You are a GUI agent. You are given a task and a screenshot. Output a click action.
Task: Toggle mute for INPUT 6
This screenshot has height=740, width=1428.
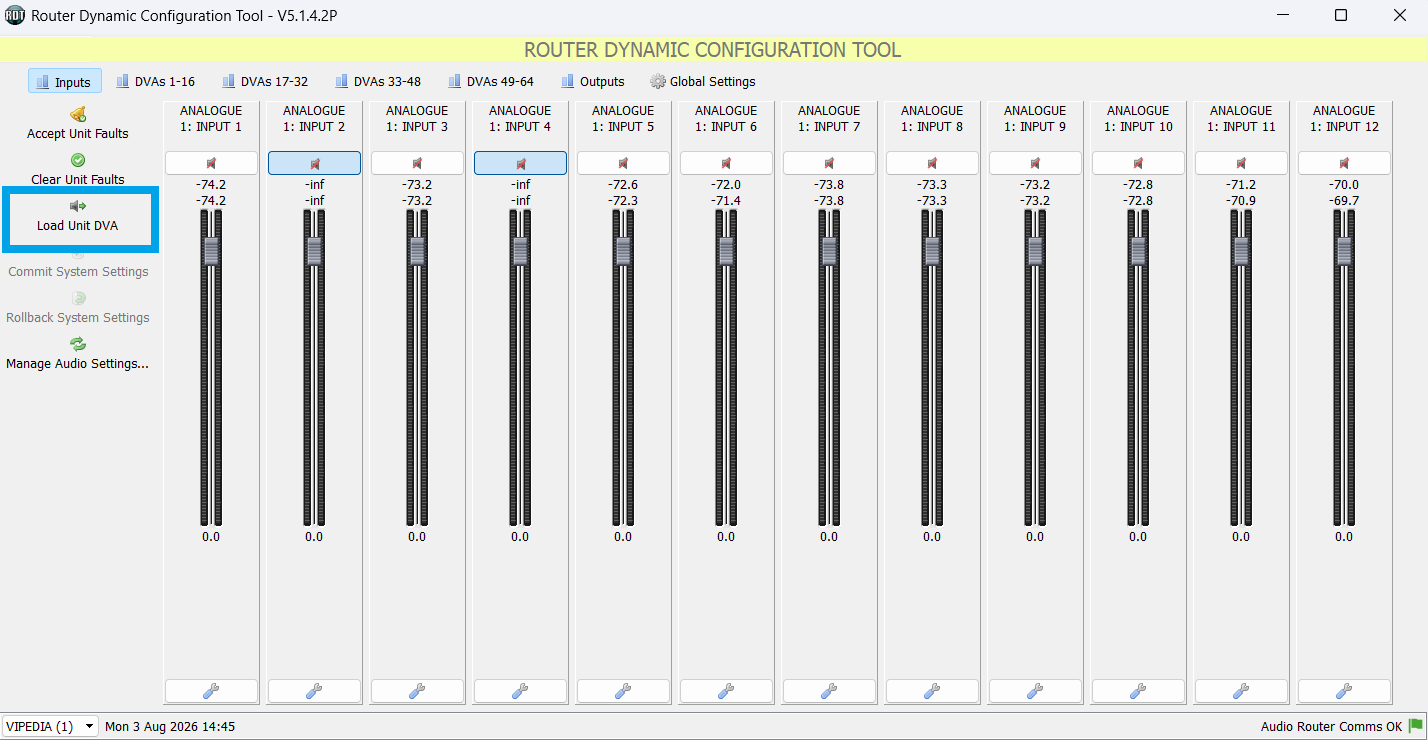coord(726,163)
